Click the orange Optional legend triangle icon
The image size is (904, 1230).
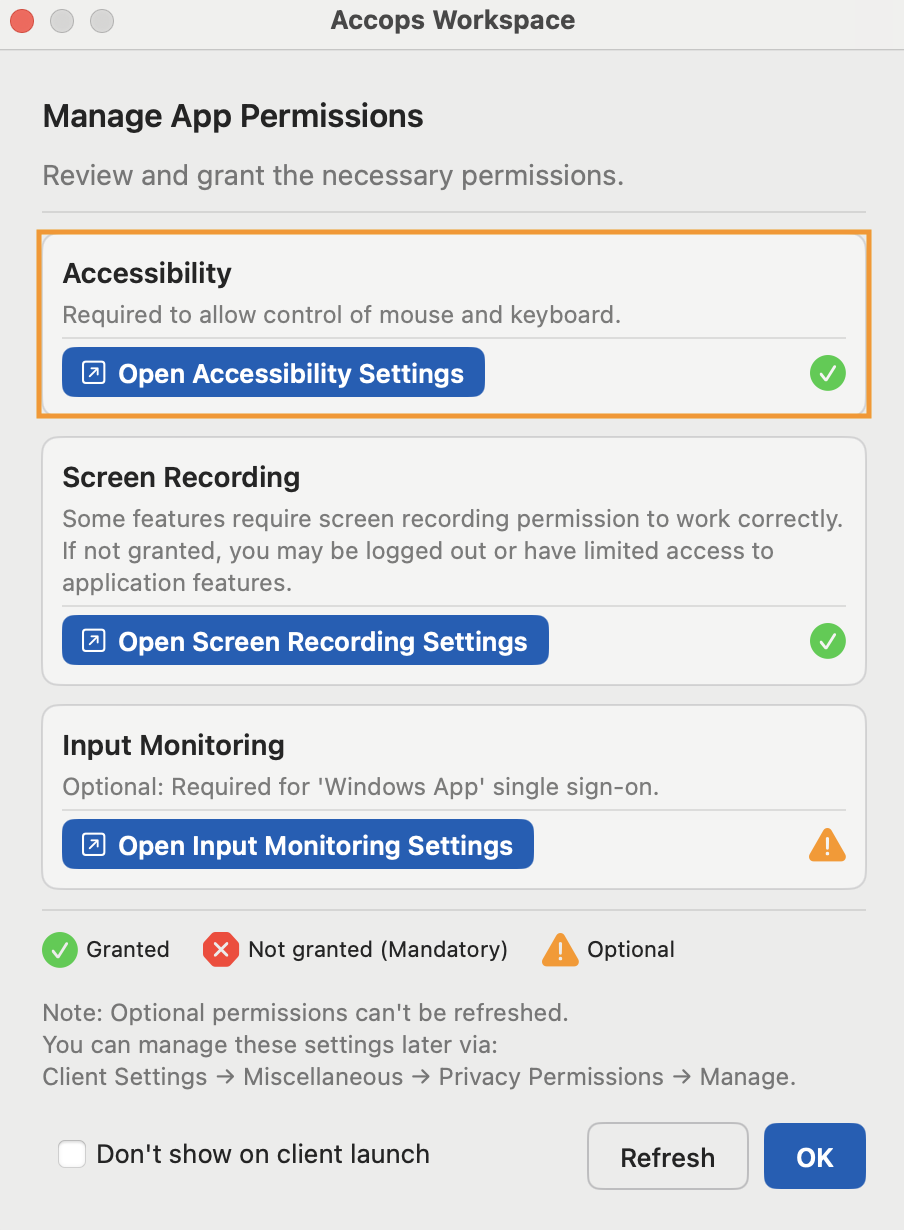[x=560, y=949]
